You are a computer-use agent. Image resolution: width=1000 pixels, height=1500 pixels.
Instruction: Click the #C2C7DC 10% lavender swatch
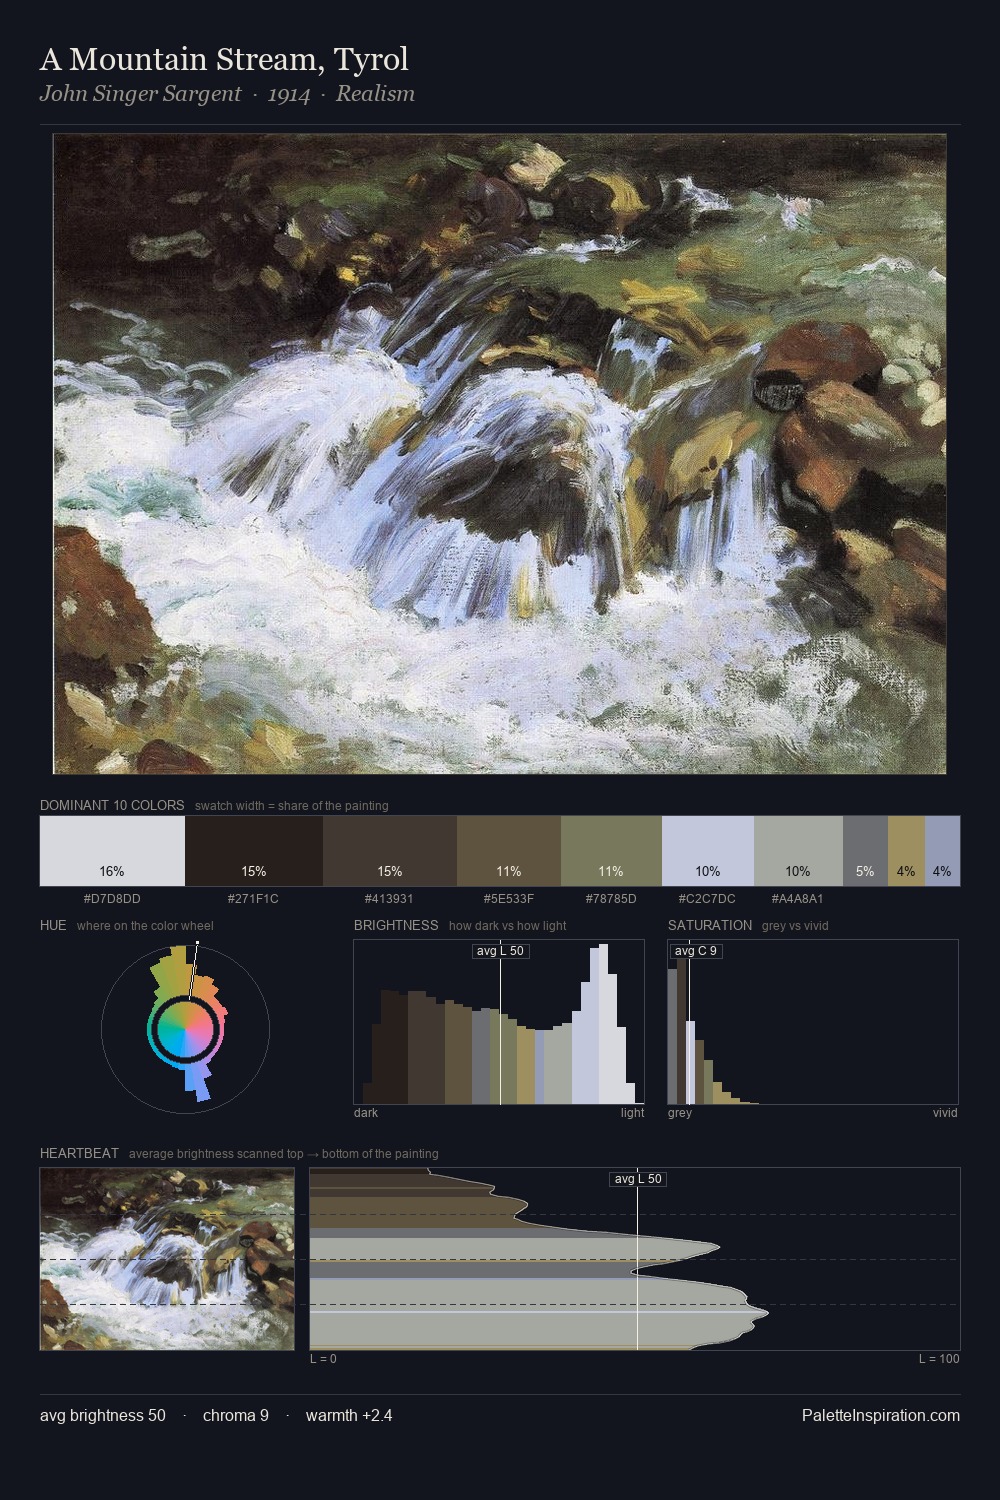[708, 851]
